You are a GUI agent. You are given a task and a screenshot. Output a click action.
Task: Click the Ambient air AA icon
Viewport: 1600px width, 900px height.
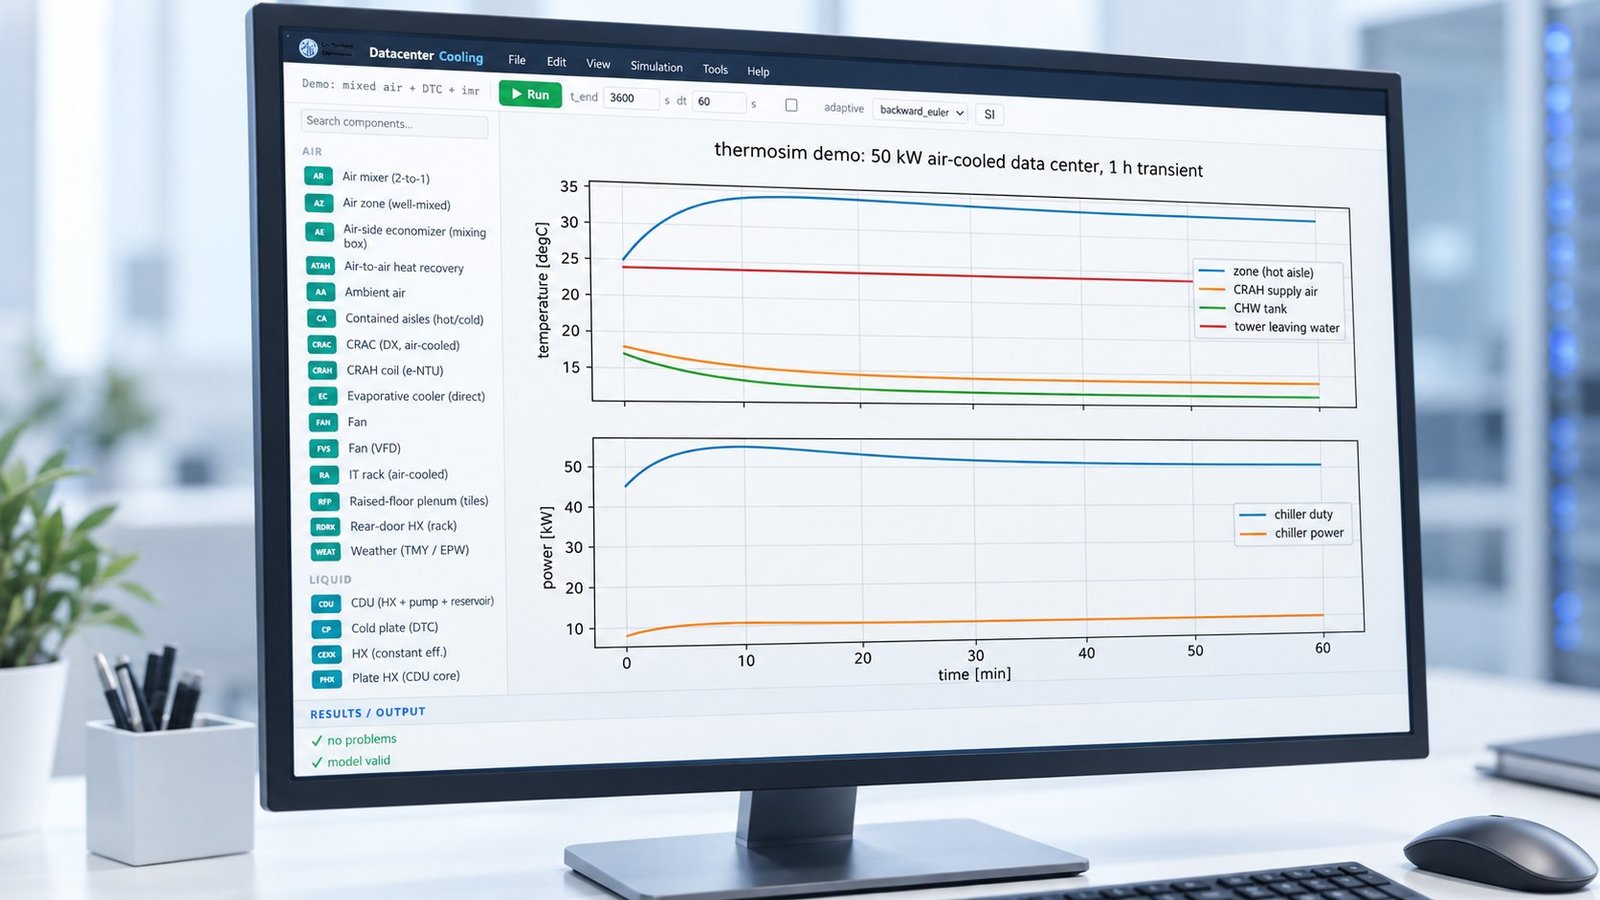point(321,292)
